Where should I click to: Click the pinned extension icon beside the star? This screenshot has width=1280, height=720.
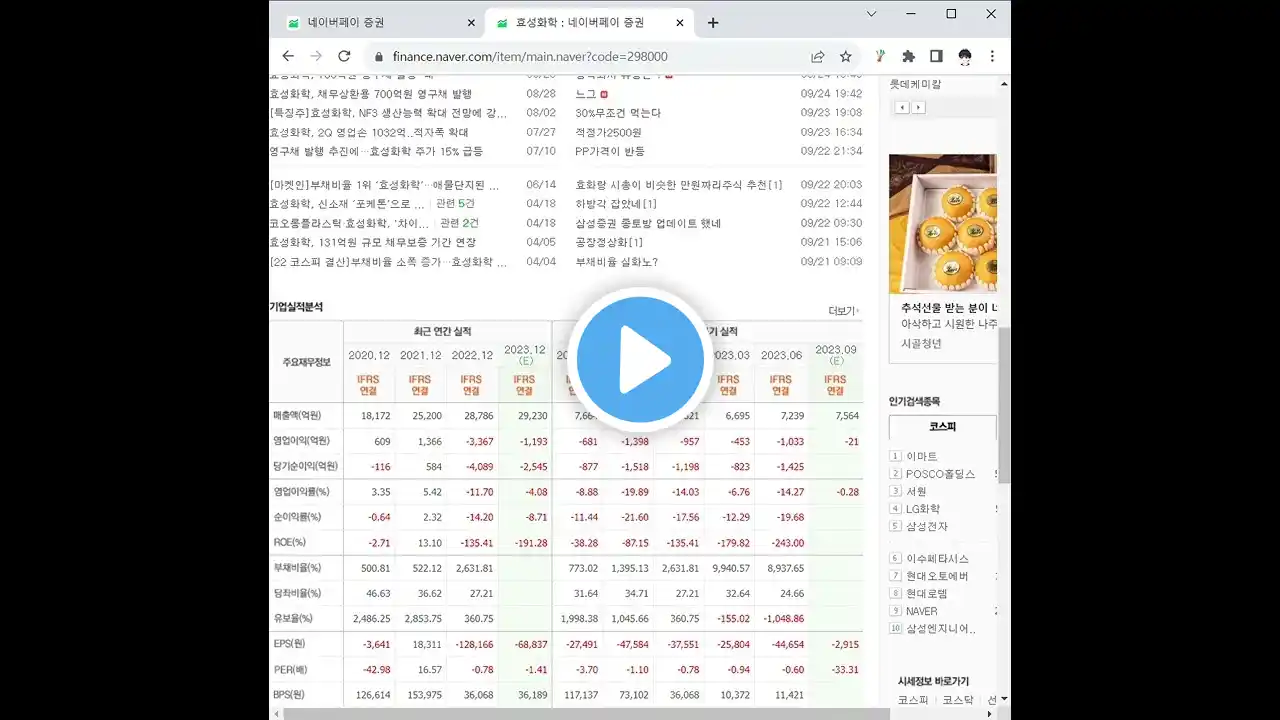(880, 56)
